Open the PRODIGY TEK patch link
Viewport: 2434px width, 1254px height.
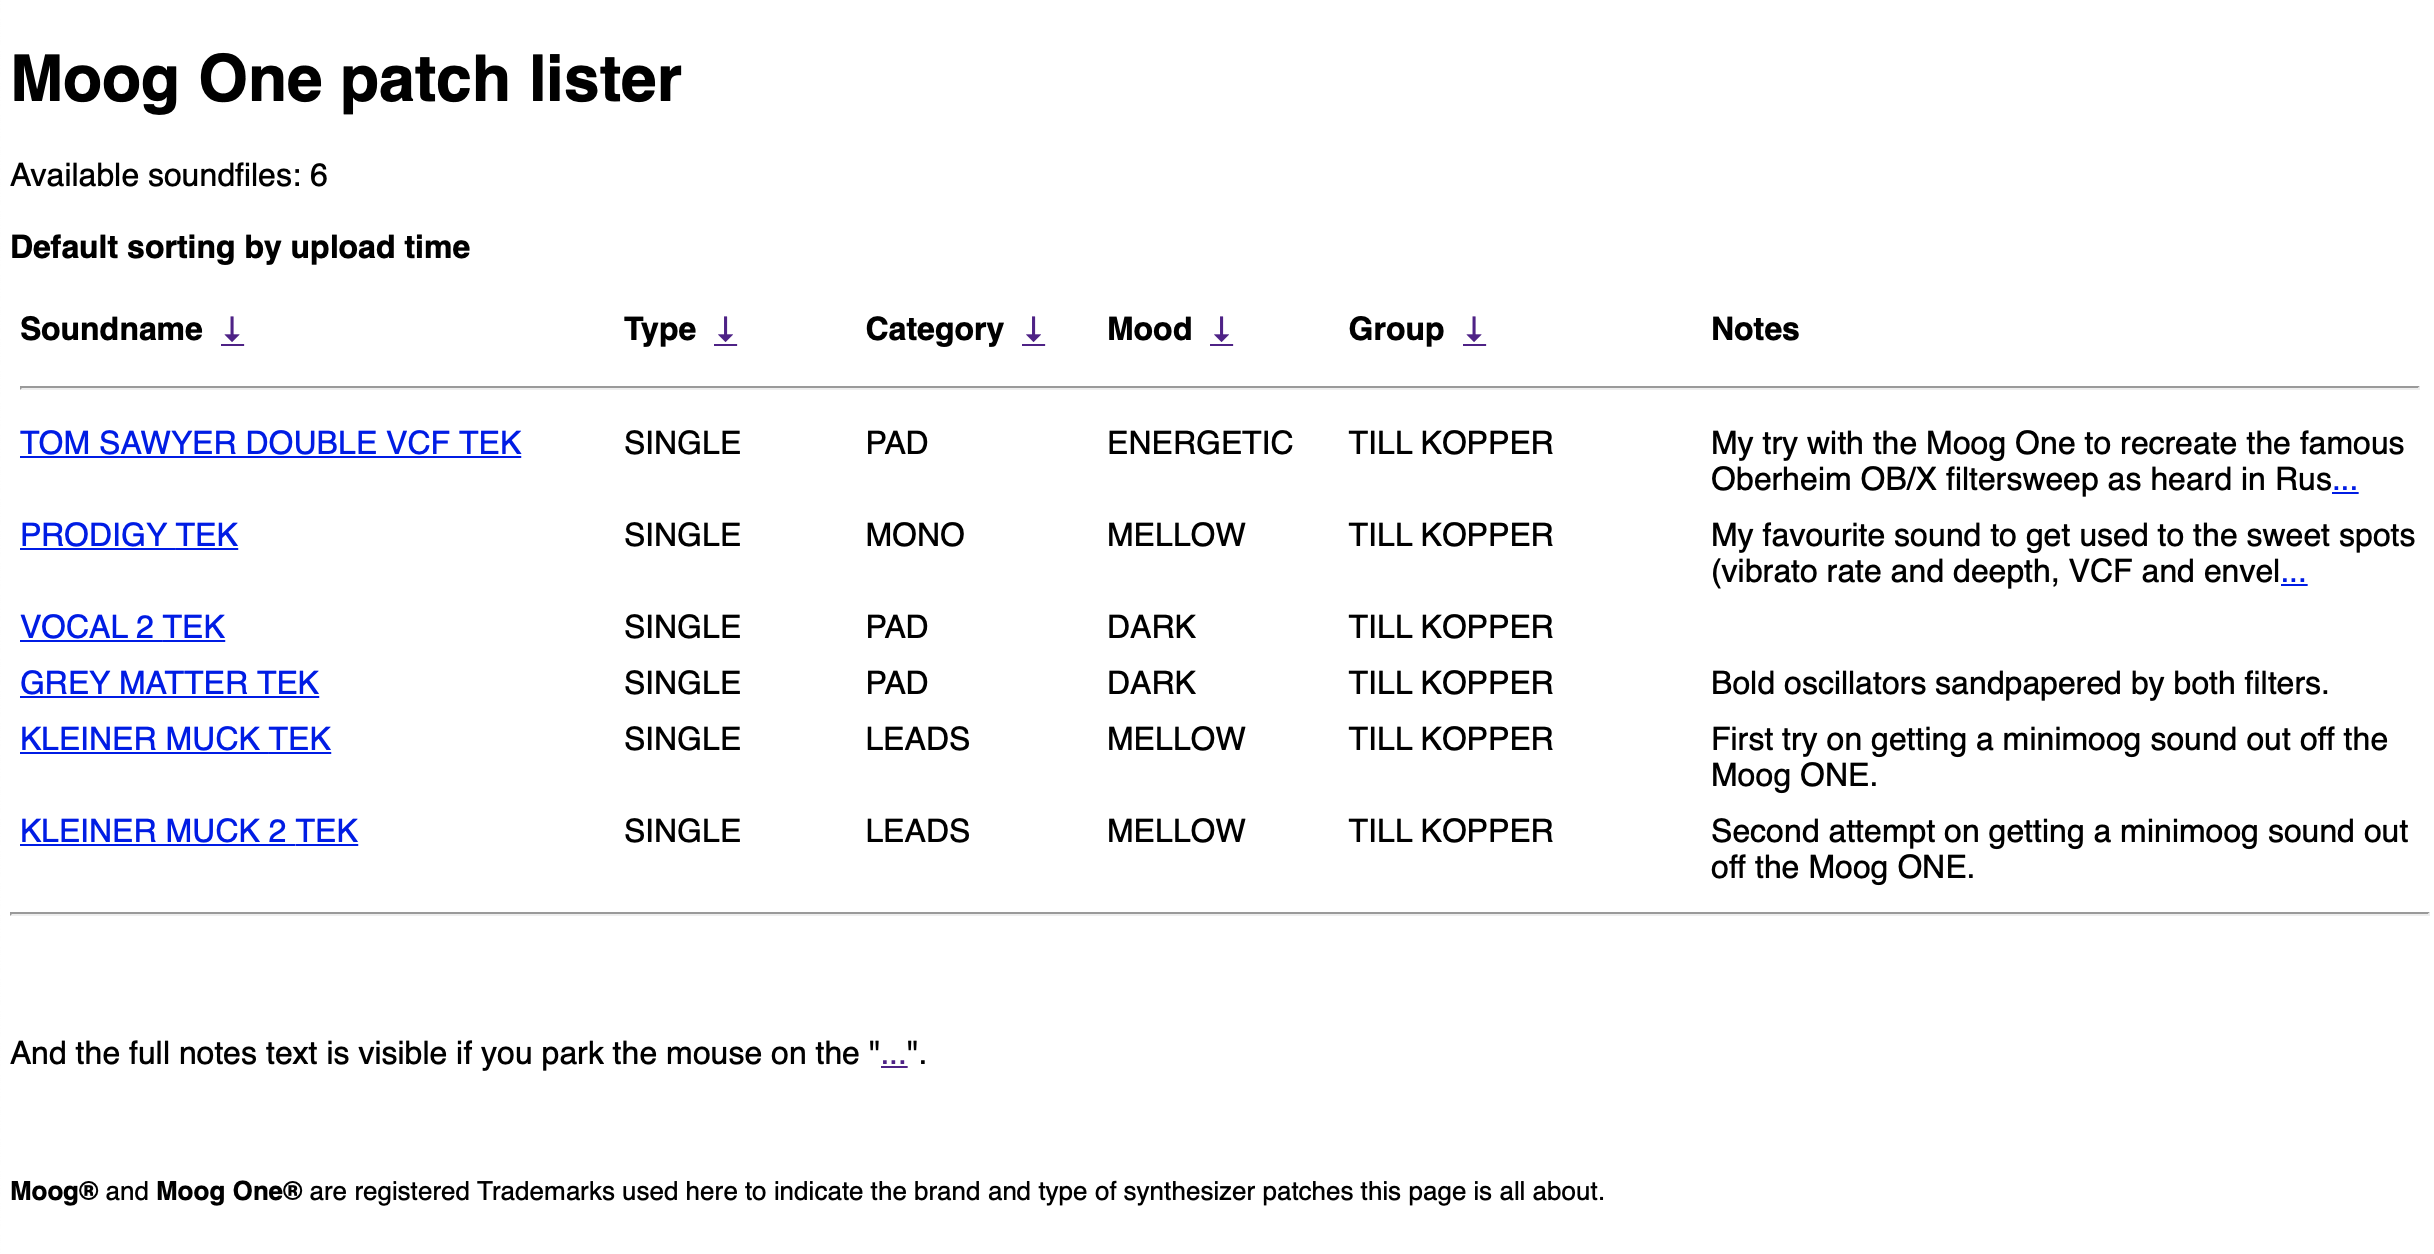(129, 535)
